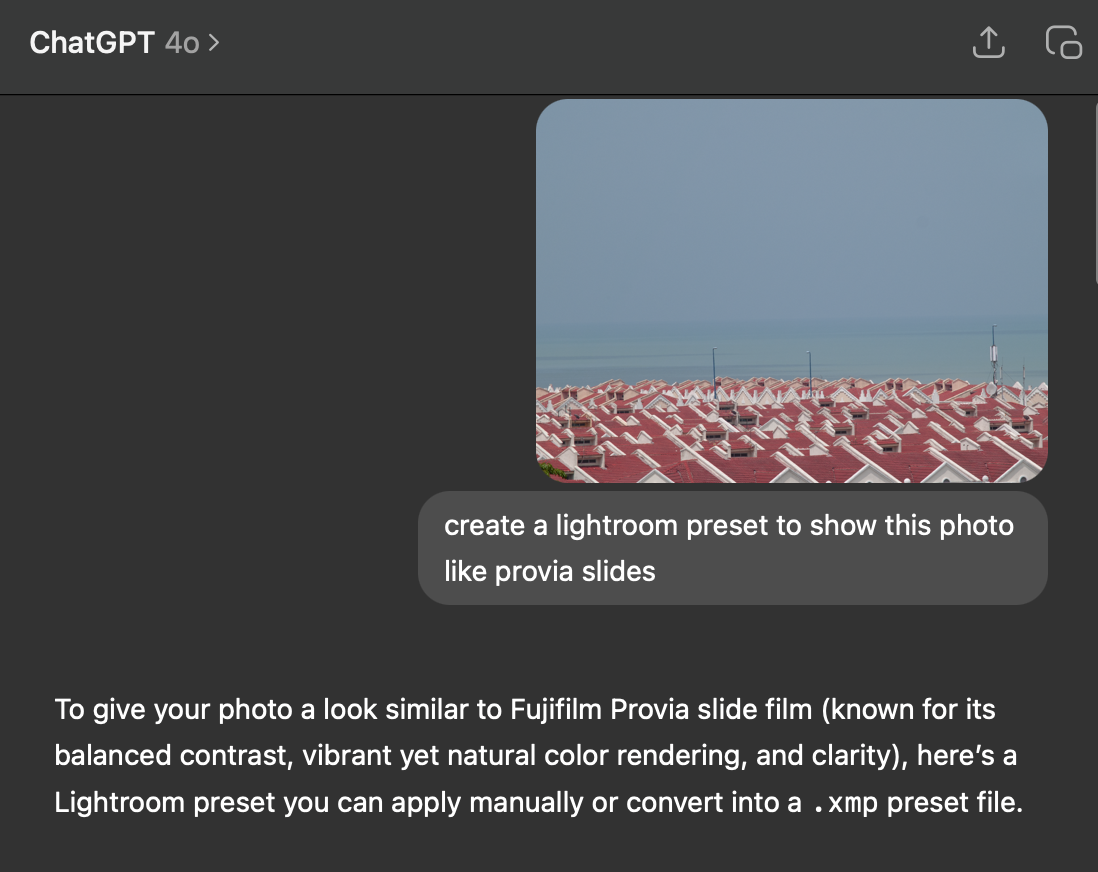This screenshot has height=872, width=1098.
Task: Open the attached rooftops photo thumbnail
Action: (x=791, y=291)
